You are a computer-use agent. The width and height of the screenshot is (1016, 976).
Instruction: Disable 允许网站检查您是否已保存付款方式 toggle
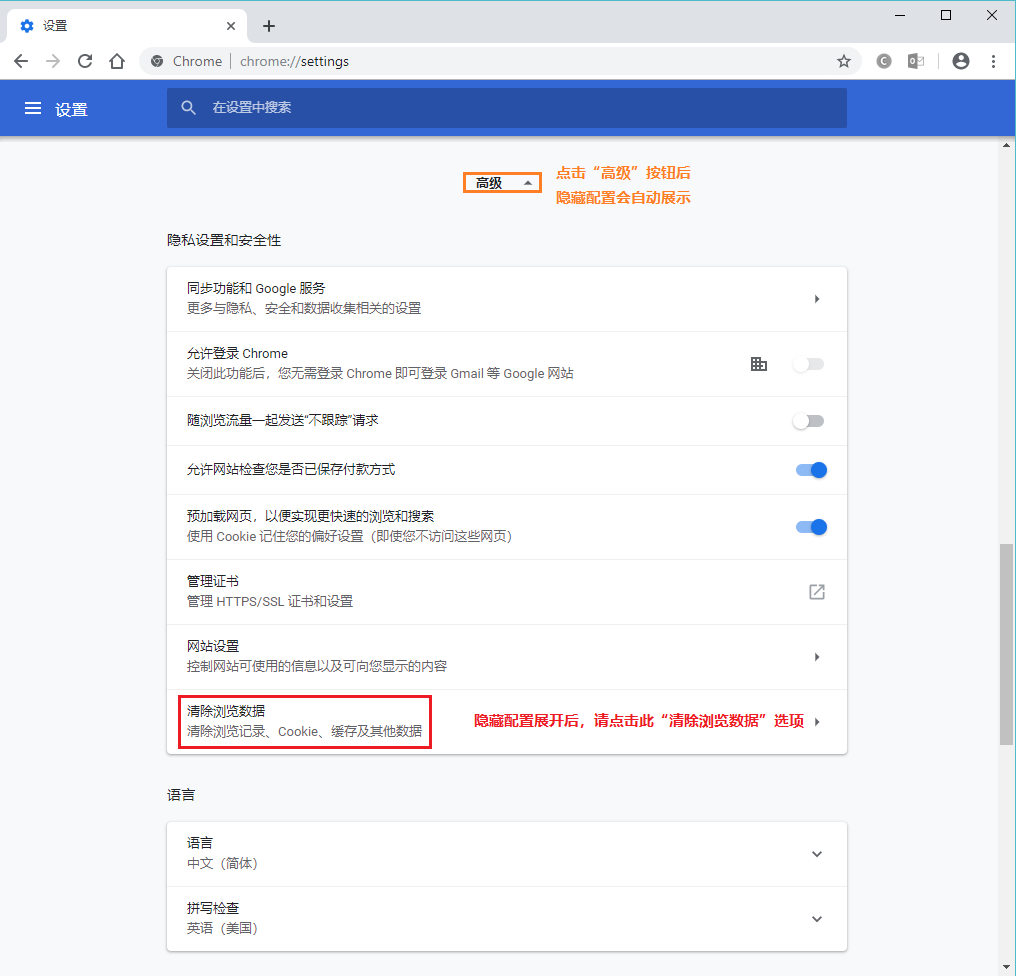(x=811, y=470)
